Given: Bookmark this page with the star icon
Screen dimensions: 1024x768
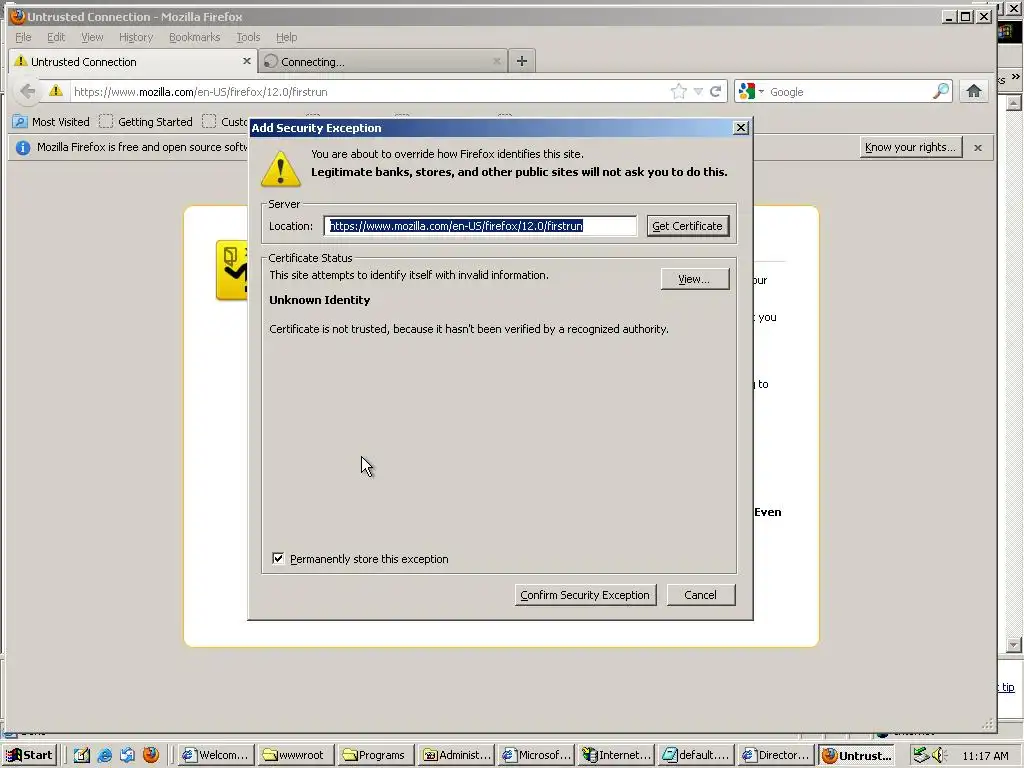Looking at the screenshot, I should [x=679, y=91].
